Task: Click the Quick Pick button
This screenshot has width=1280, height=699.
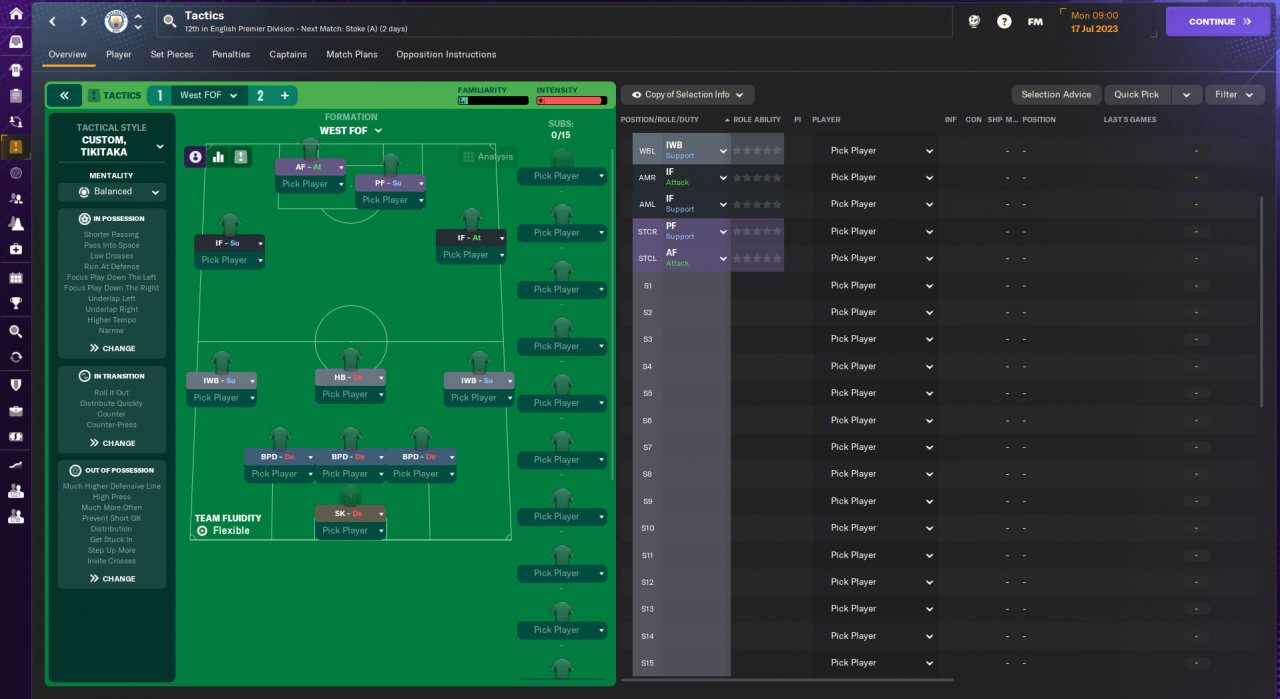Action: point(1137,95)
